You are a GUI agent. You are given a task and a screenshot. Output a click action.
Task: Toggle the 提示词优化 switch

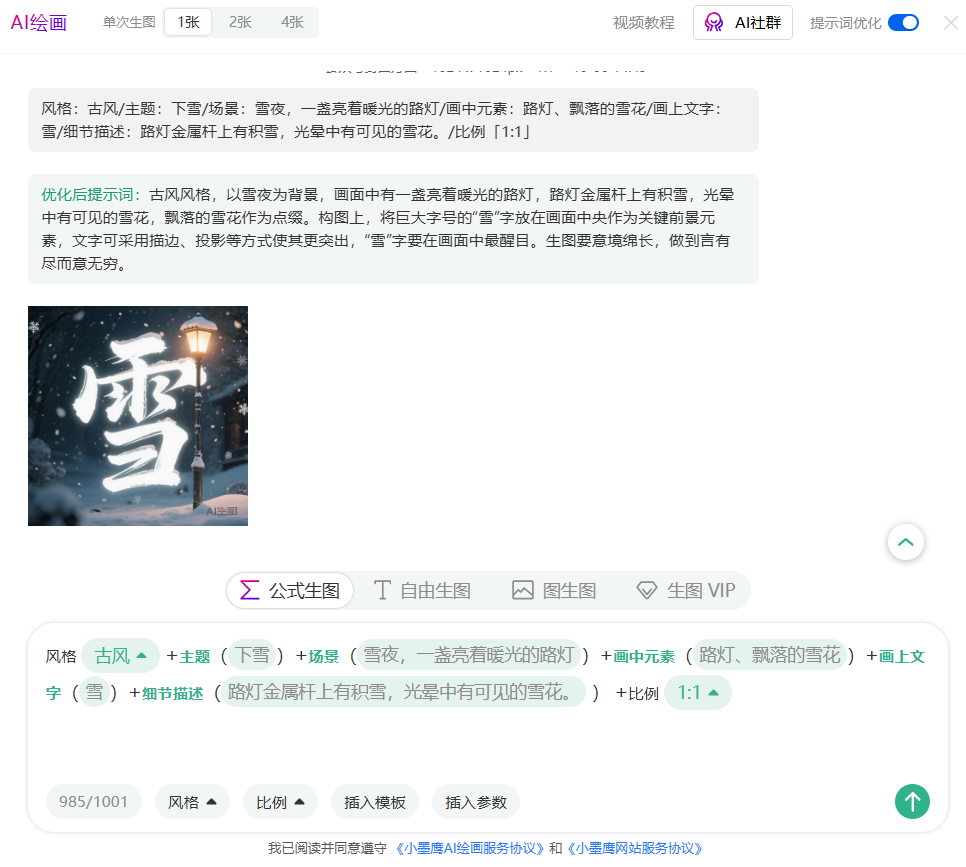click(903, 22)
